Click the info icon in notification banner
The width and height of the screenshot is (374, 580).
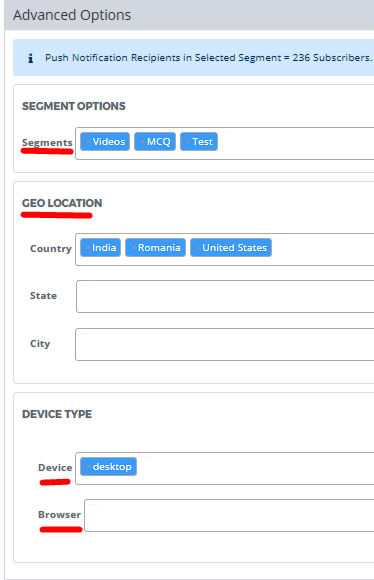31,58
